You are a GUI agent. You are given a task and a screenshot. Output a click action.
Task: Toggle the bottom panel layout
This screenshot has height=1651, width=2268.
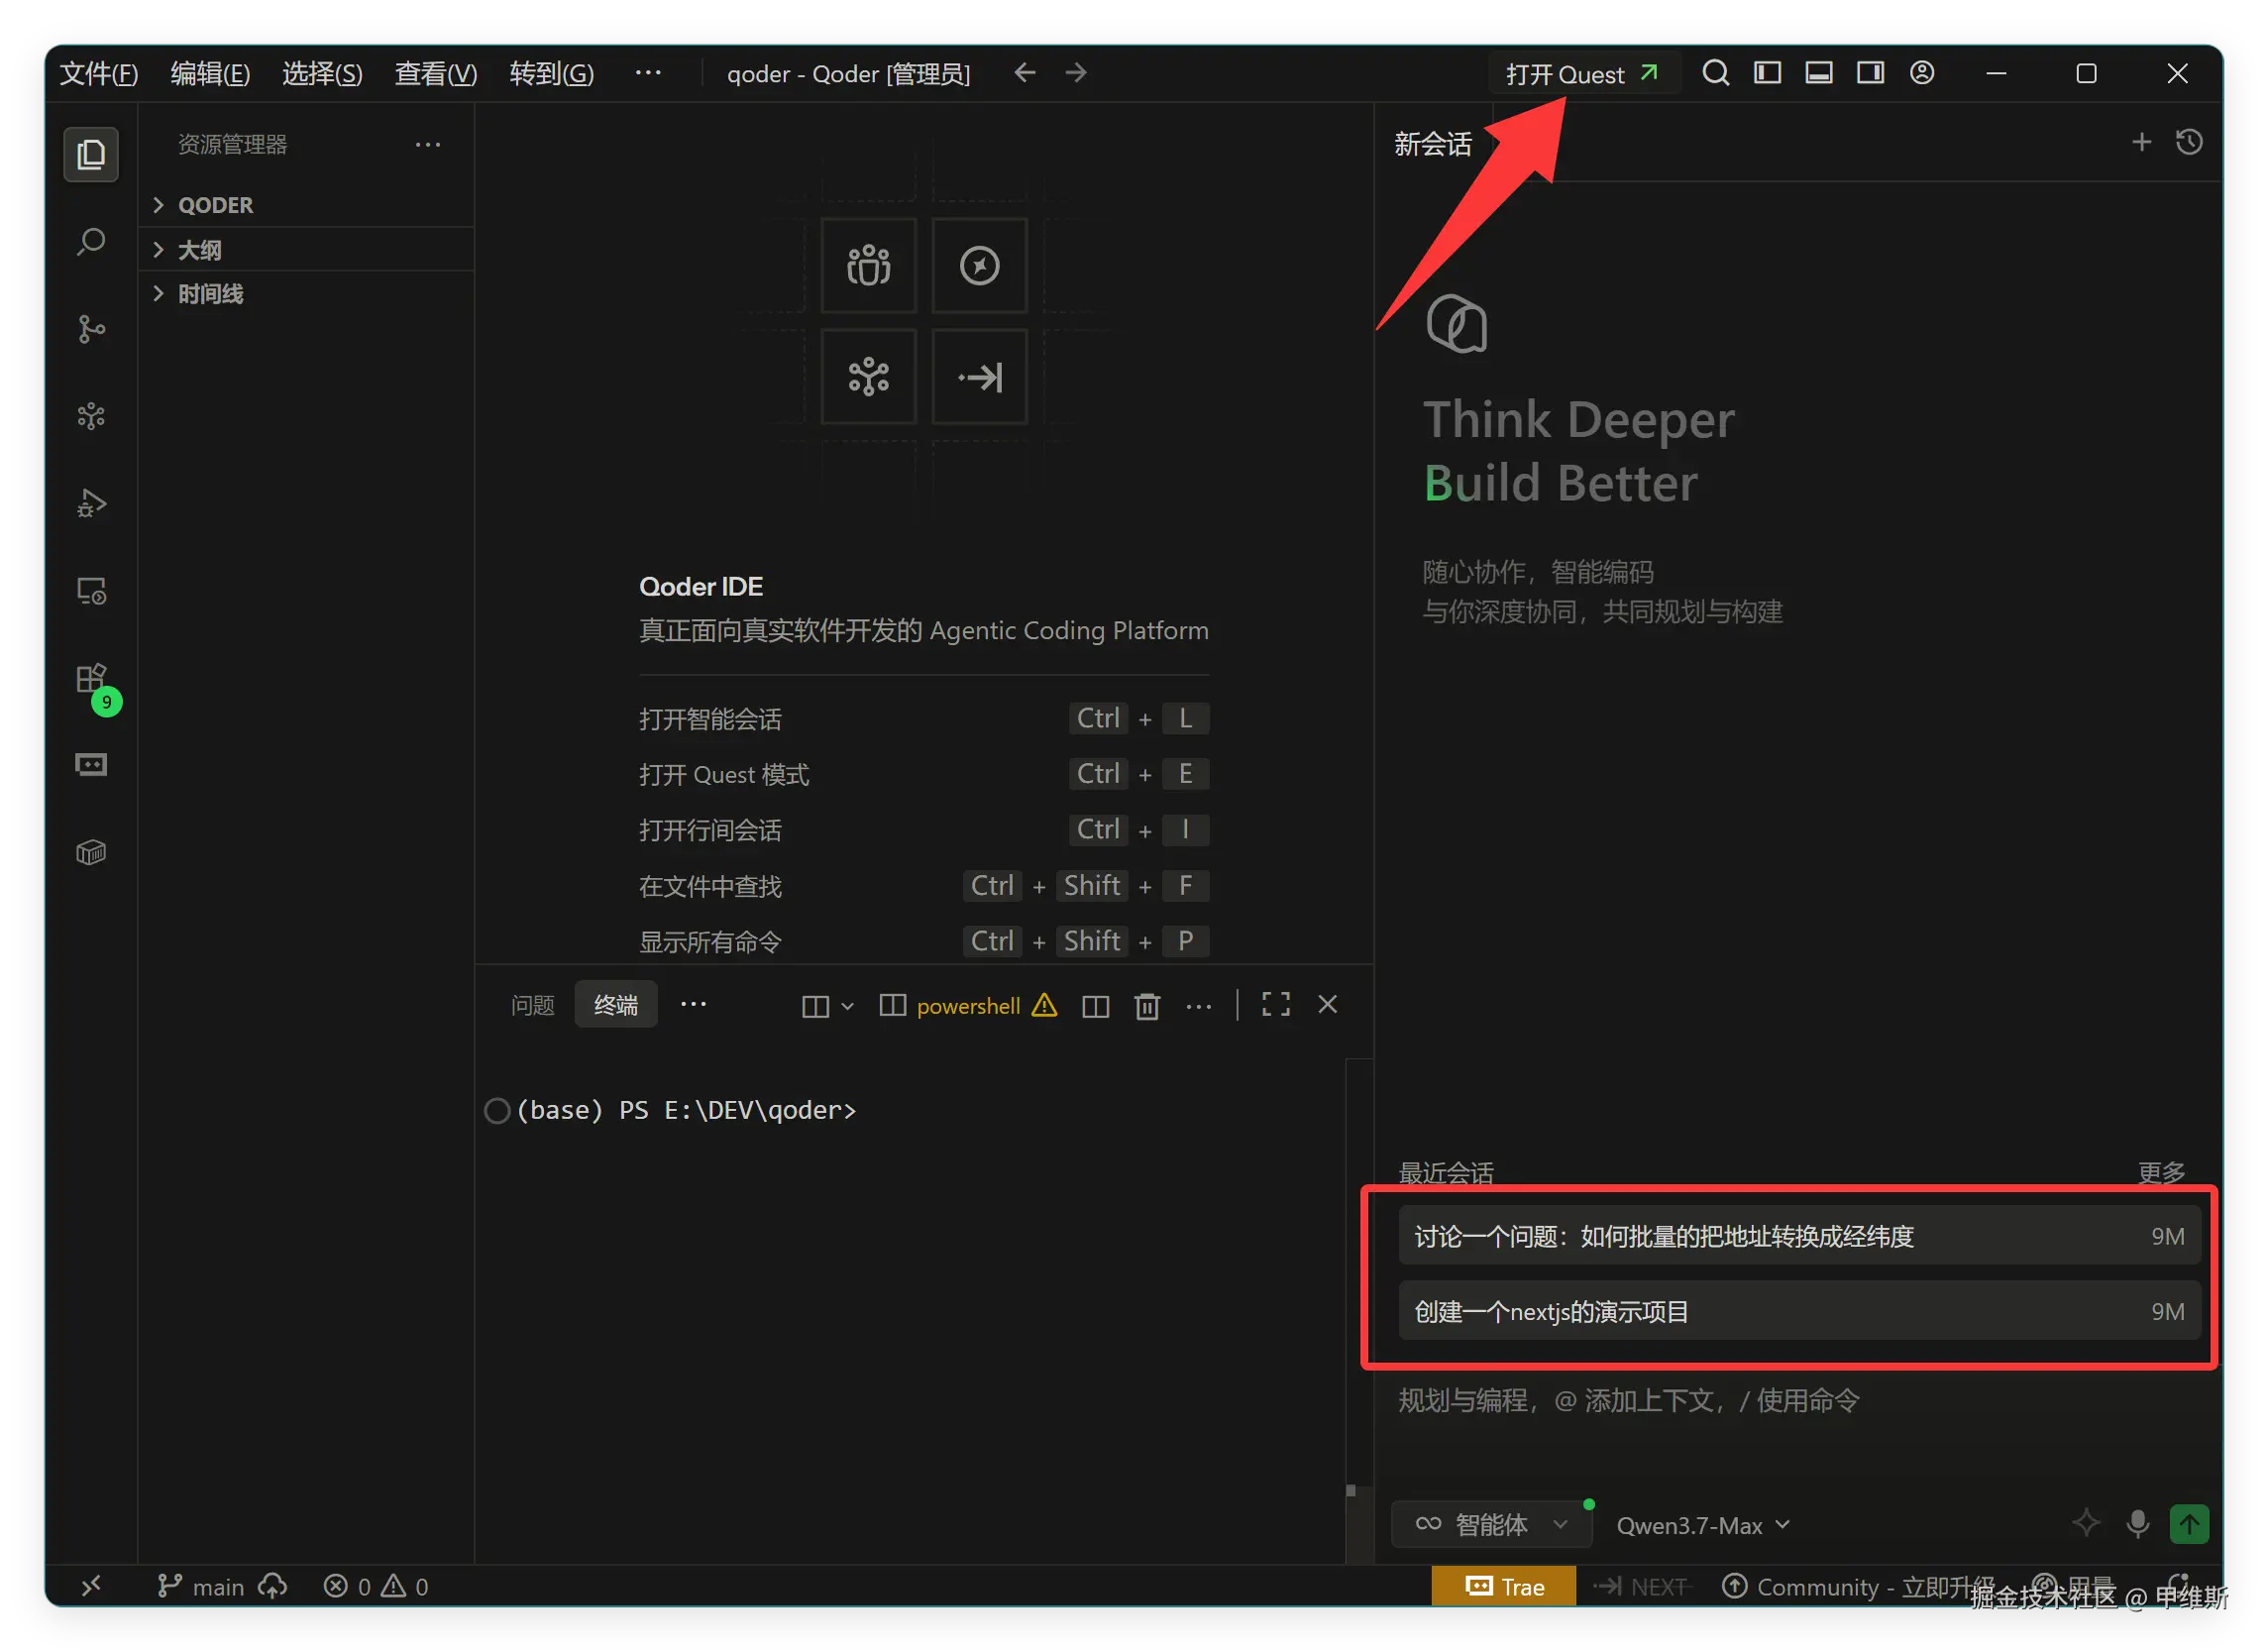(1818, 73)
